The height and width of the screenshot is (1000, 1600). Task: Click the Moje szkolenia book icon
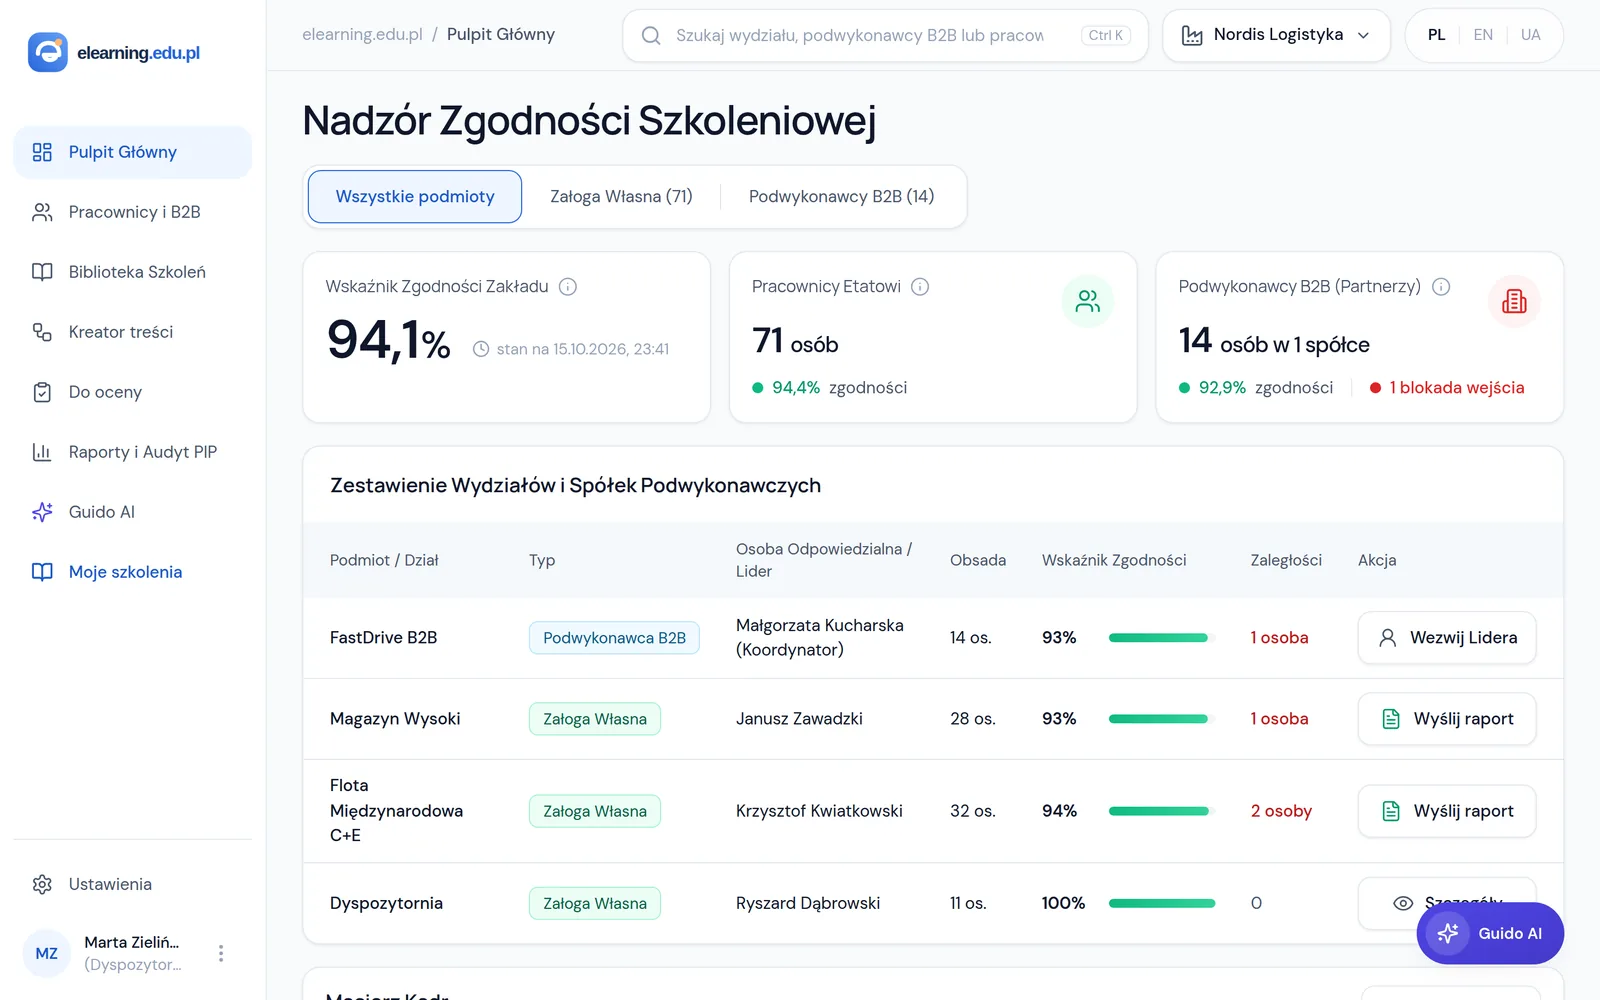42,572
